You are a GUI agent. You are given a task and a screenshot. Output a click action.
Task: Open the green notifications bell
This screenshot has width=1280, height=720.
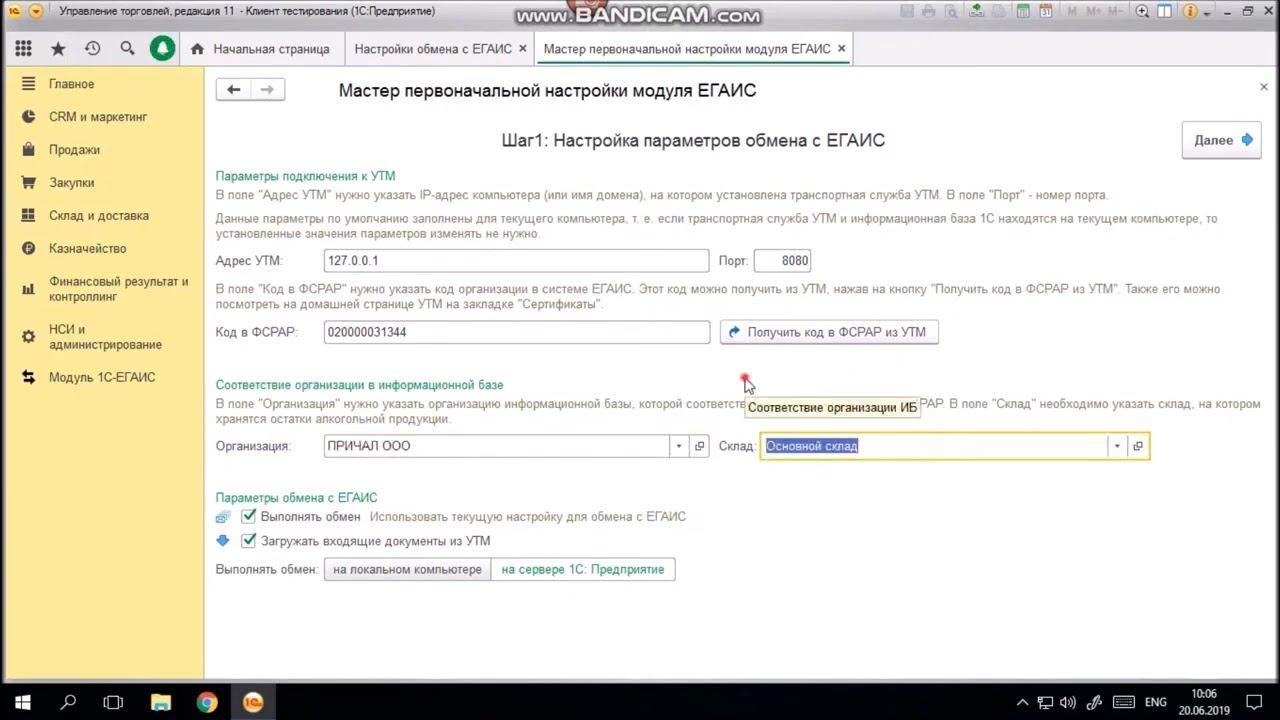pyautogui.click(x=162, y=48)
